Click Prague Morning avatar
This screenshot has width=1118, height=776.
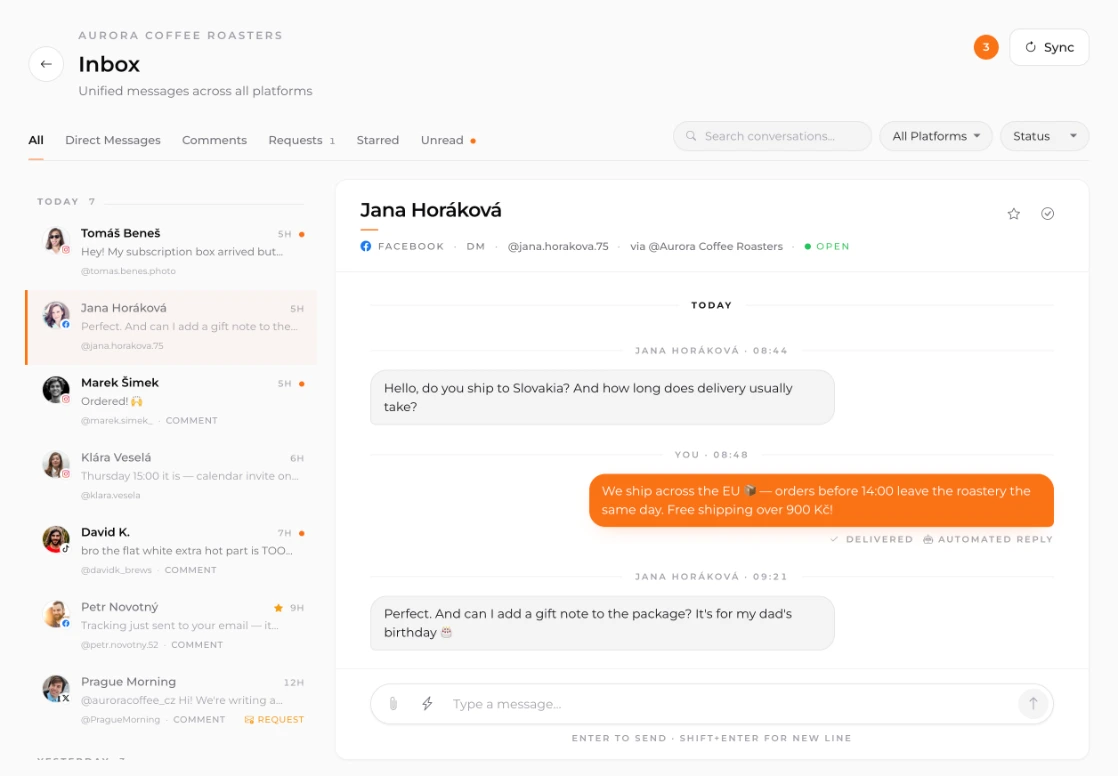[x=56, y=688]
